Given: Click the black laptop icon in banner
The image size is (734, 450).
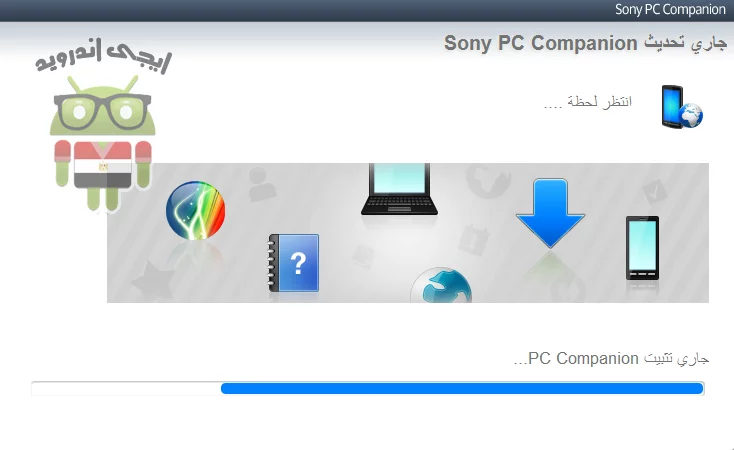Looking at the screenshot, I should point(399,189).
